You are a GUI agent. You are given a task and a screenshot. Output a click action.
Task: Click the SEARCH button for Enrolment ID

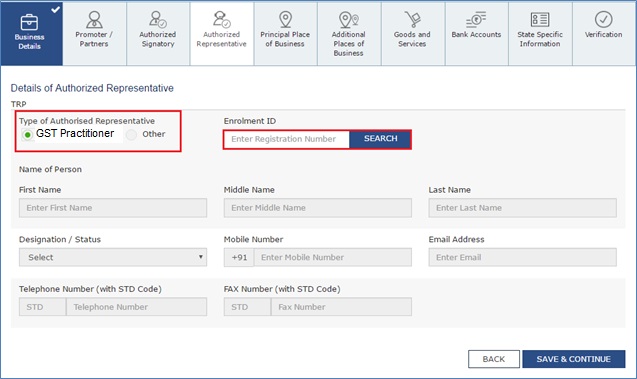coord(380,139)
